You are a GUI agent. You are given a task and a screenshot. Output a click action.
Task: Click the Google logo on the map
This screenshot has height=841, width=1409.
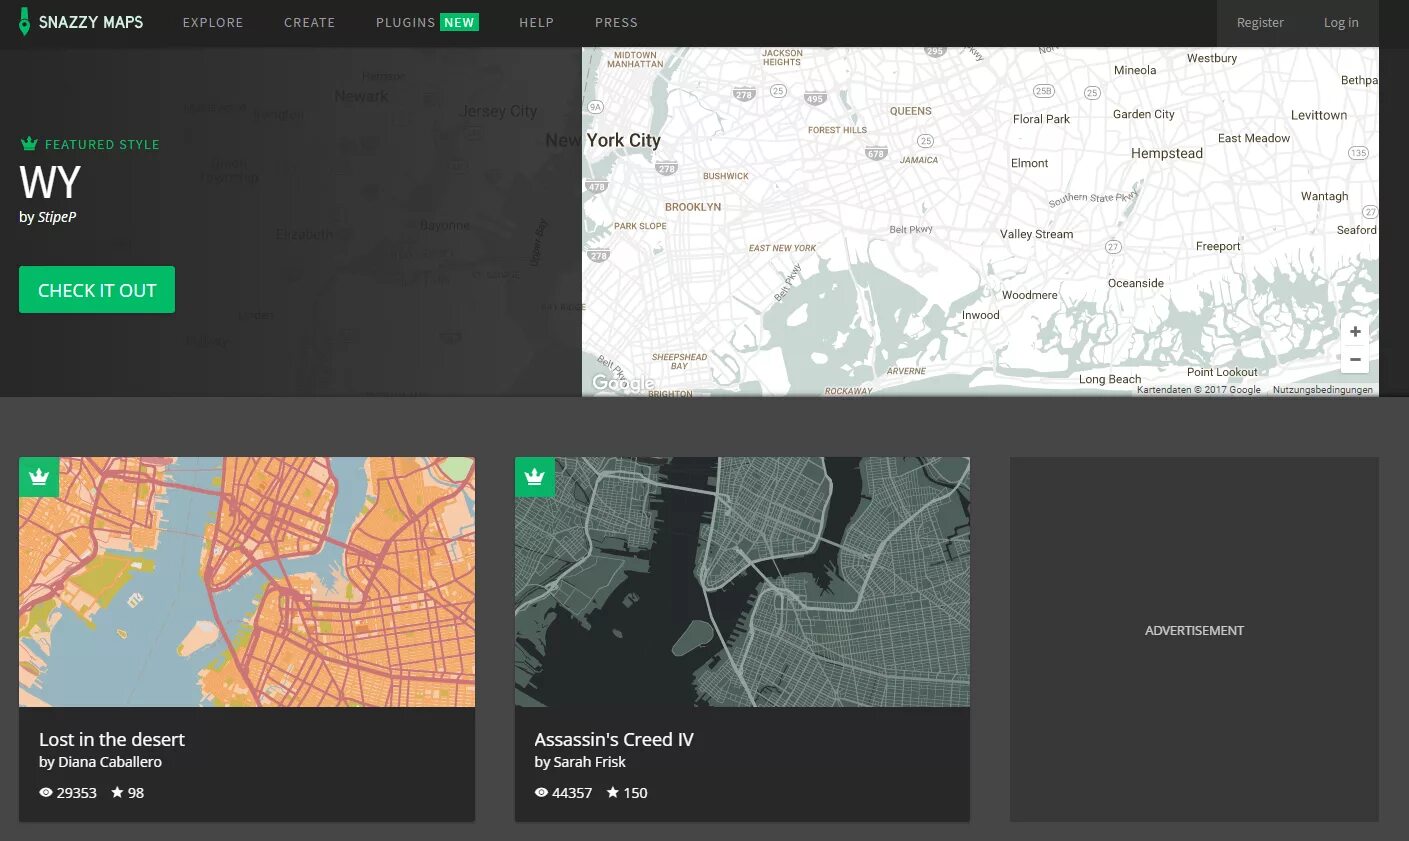(x=623, y=383)
